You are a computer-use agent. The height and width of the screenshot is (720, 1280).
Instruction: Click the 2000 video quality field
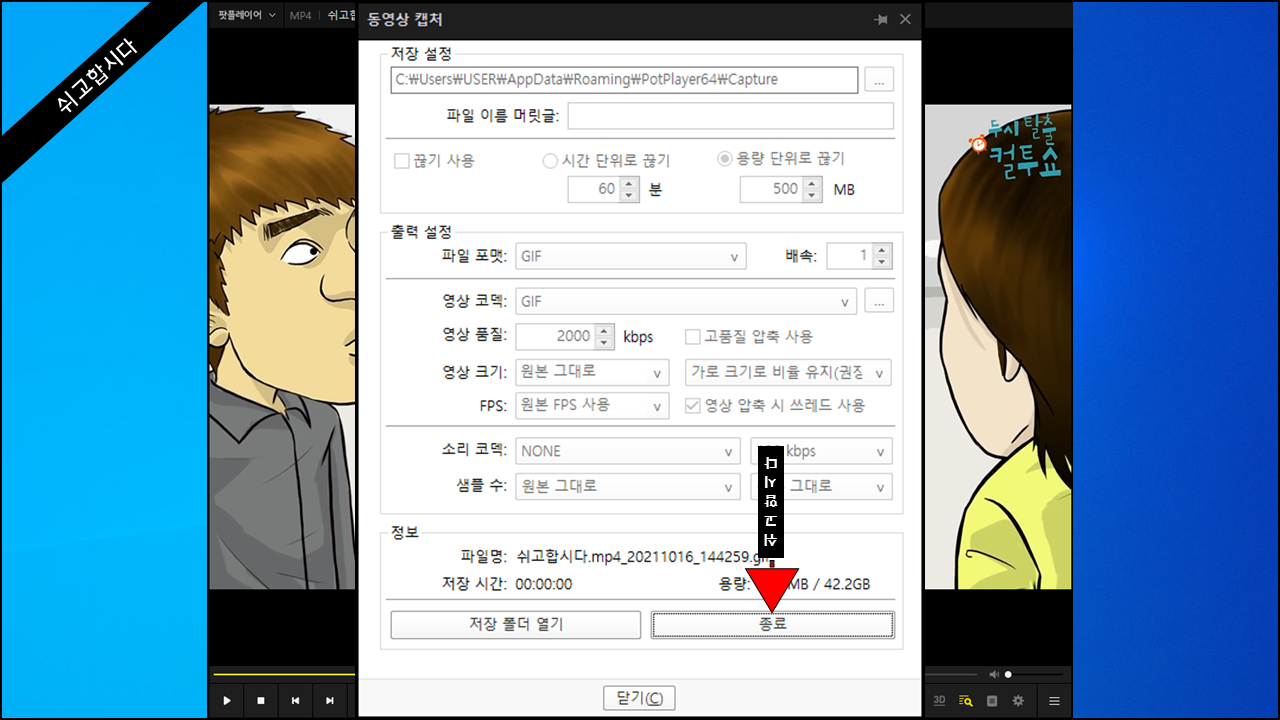click(555, 337)
